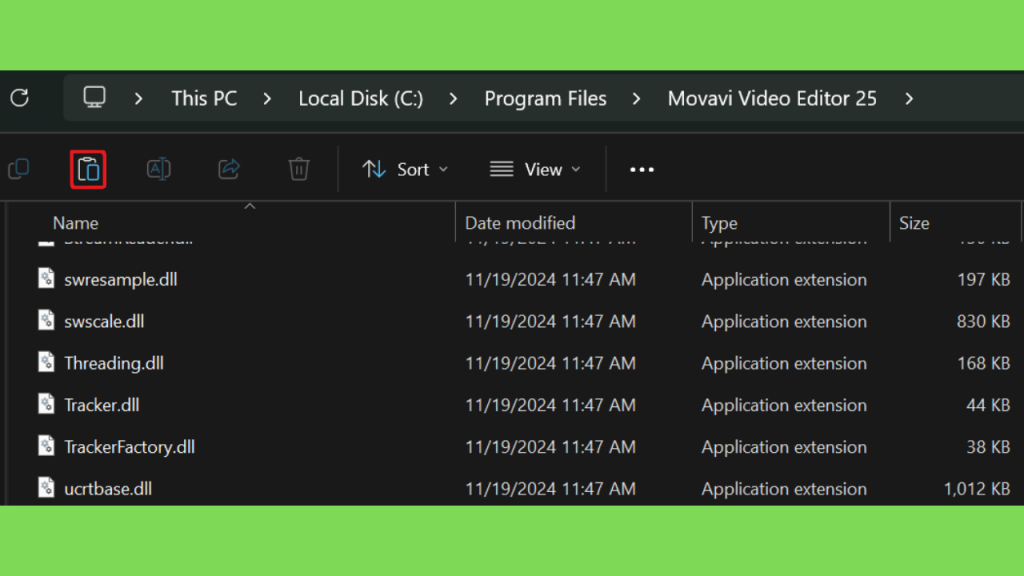Click the Delete trash icon
The height and width of the screenshot is (576, 1024).
click(x=299, y=169)
